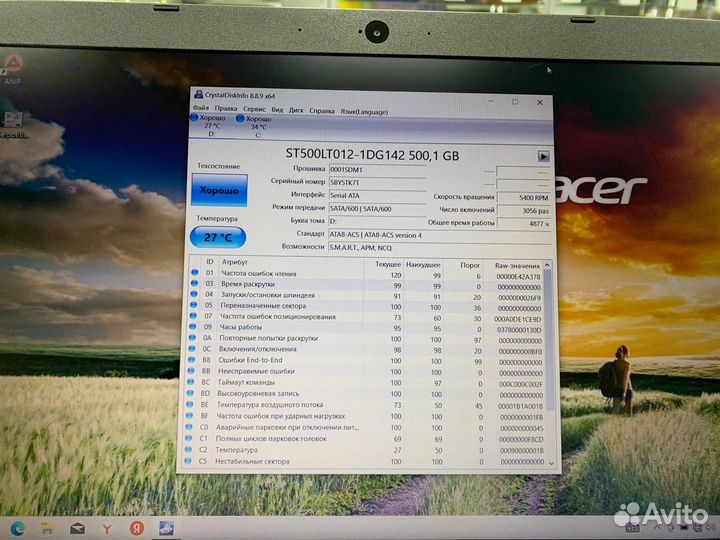
Task: Click the SATA/600 transfer mode field
Action: point(377,209)
